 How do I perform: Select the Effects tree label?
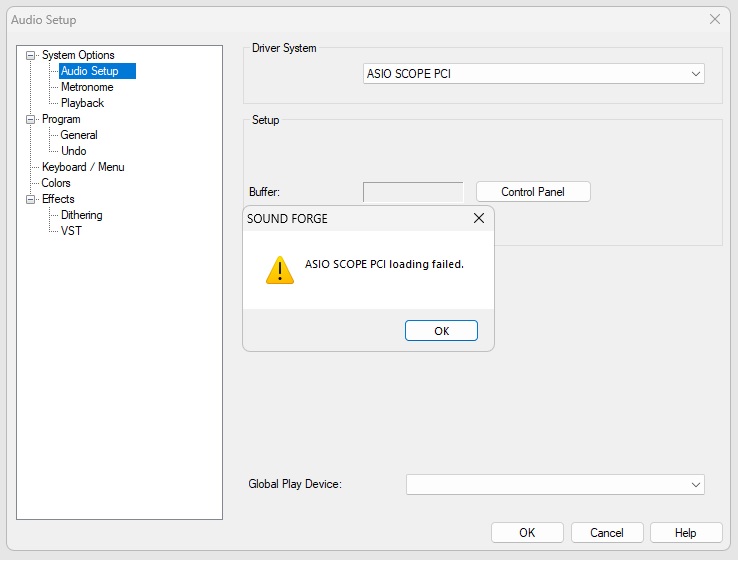58,199
